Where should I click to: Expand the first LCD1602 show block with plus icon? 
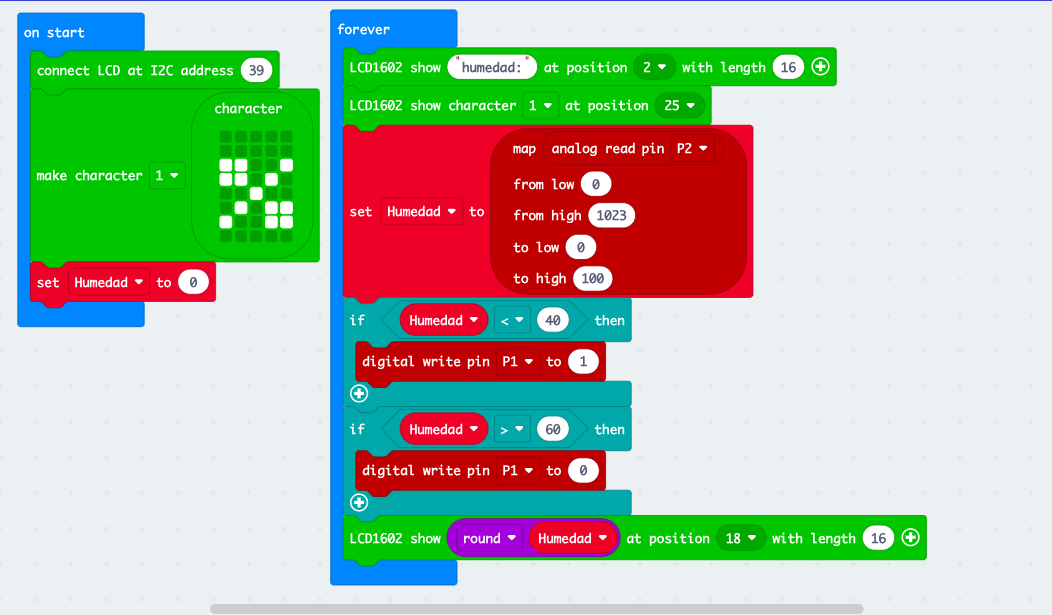820,66
